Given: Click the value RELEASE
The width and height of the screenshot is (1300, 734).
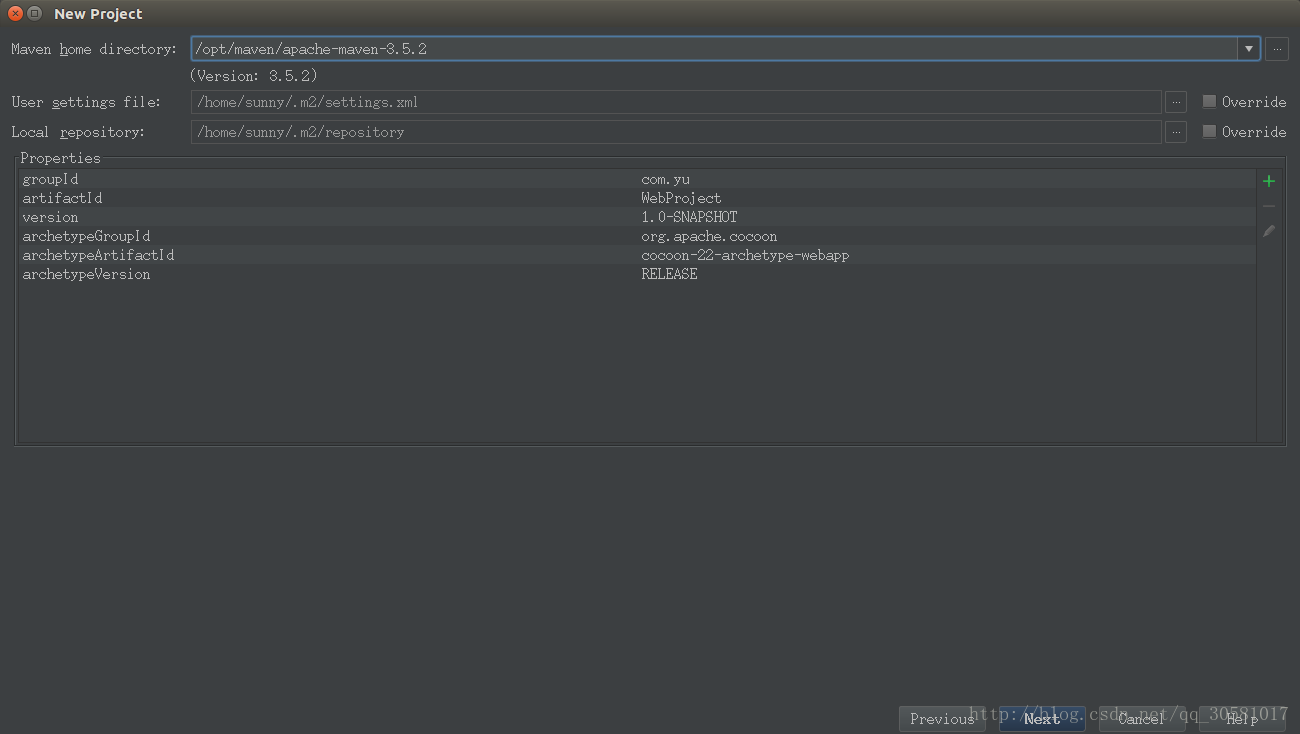Looking at the screenshot, I should (x=669, y=274).
